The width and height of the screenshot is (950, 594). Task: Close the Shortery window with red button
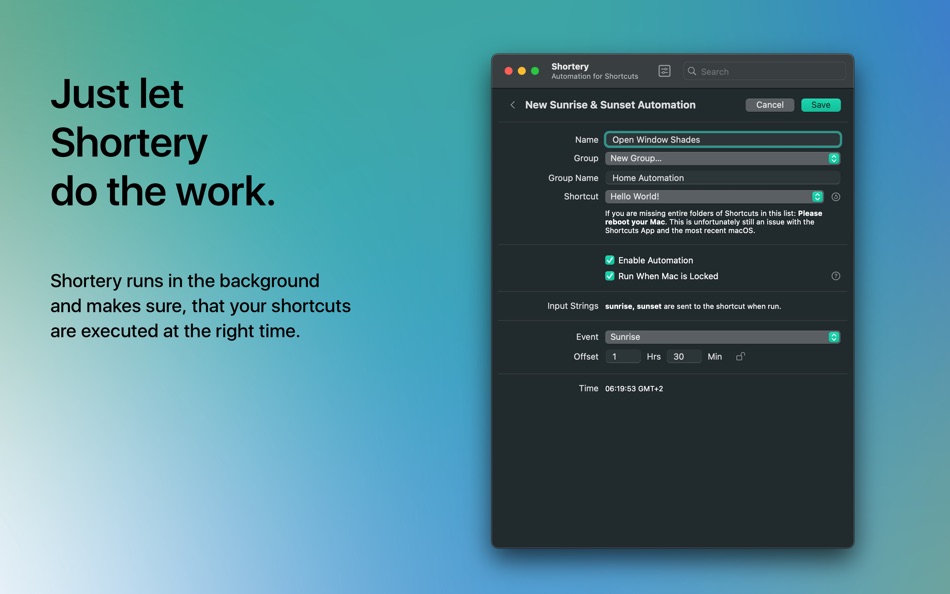point(508,71)
